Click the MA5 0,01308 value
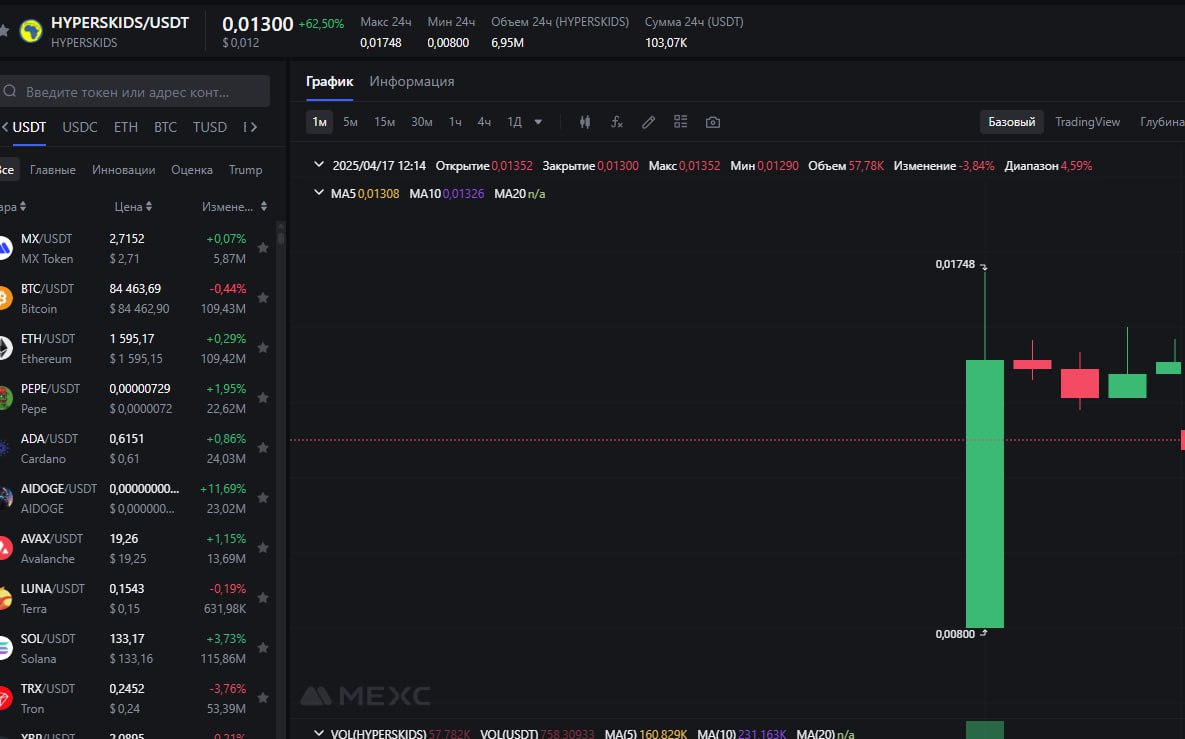The width and height of the screenshot is (1185, 739). (x=365, y=193)
